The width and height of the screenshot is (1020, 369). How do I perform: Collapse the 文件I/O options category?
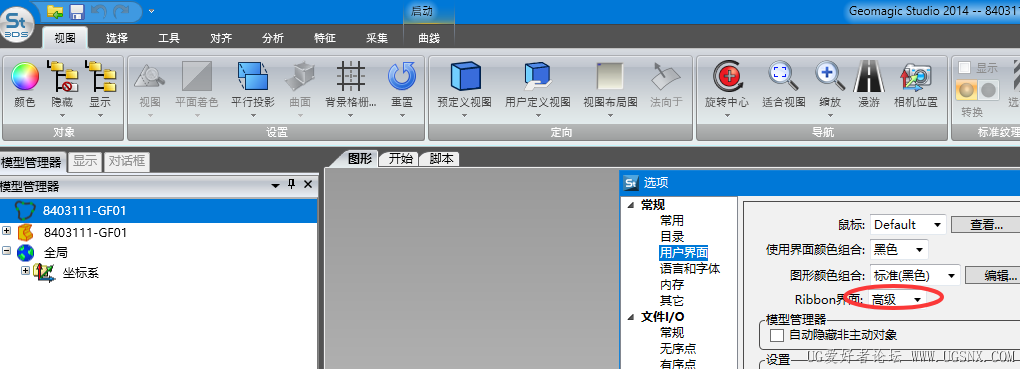coord(630,317)
